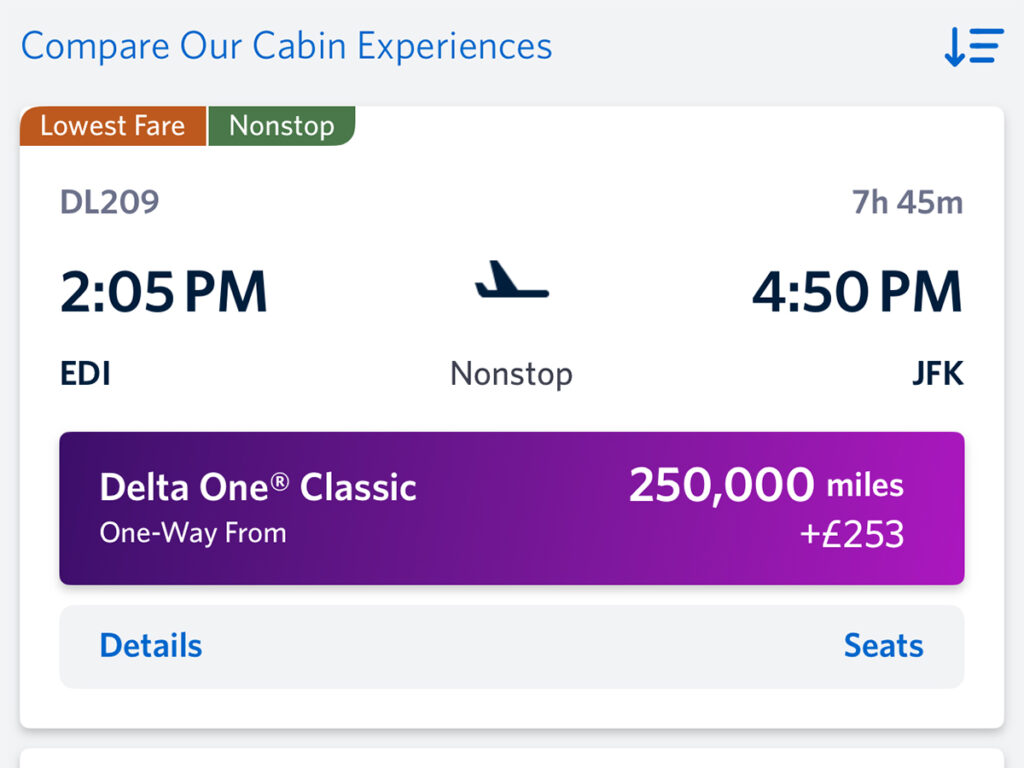1024x768 pixels.
Task: Click the 4:50 PM arrival time
Action: click(857, 291)
